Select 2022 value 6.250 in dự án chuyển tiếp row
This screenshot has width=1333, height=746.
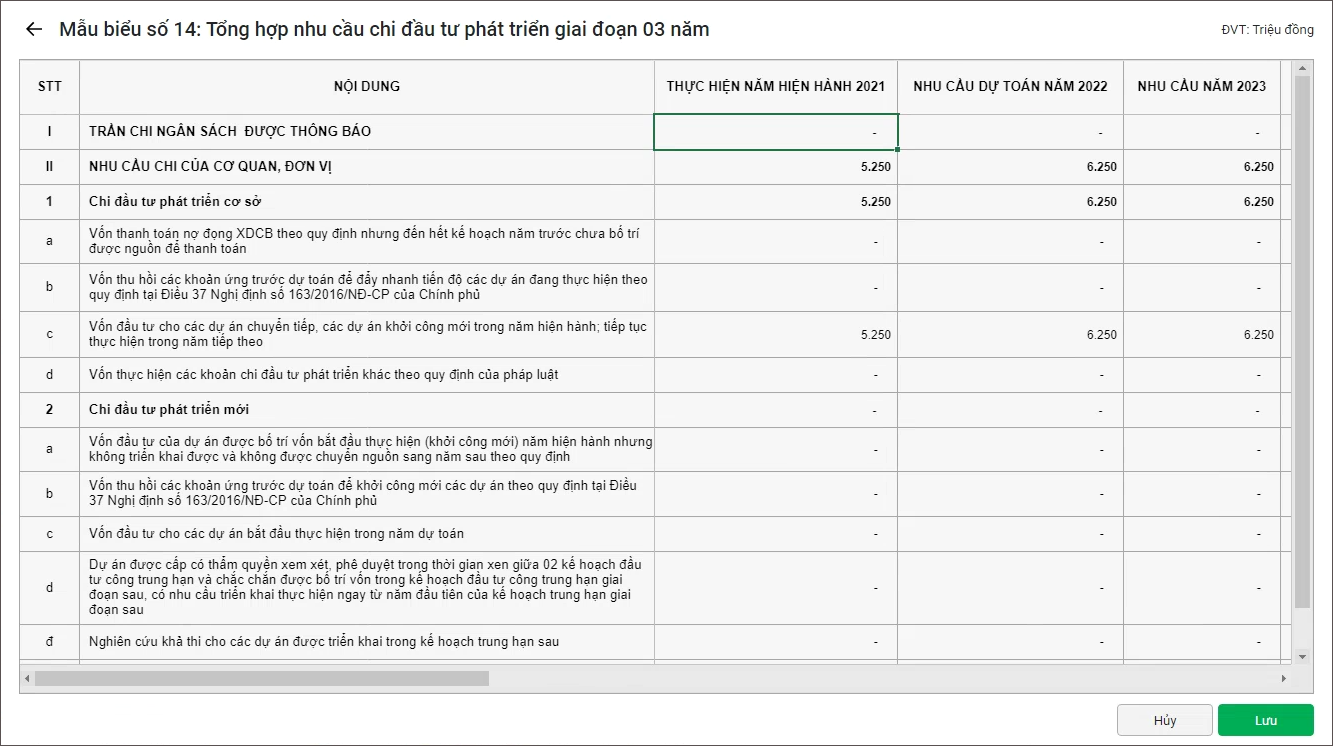click(x=1010, y=335)
